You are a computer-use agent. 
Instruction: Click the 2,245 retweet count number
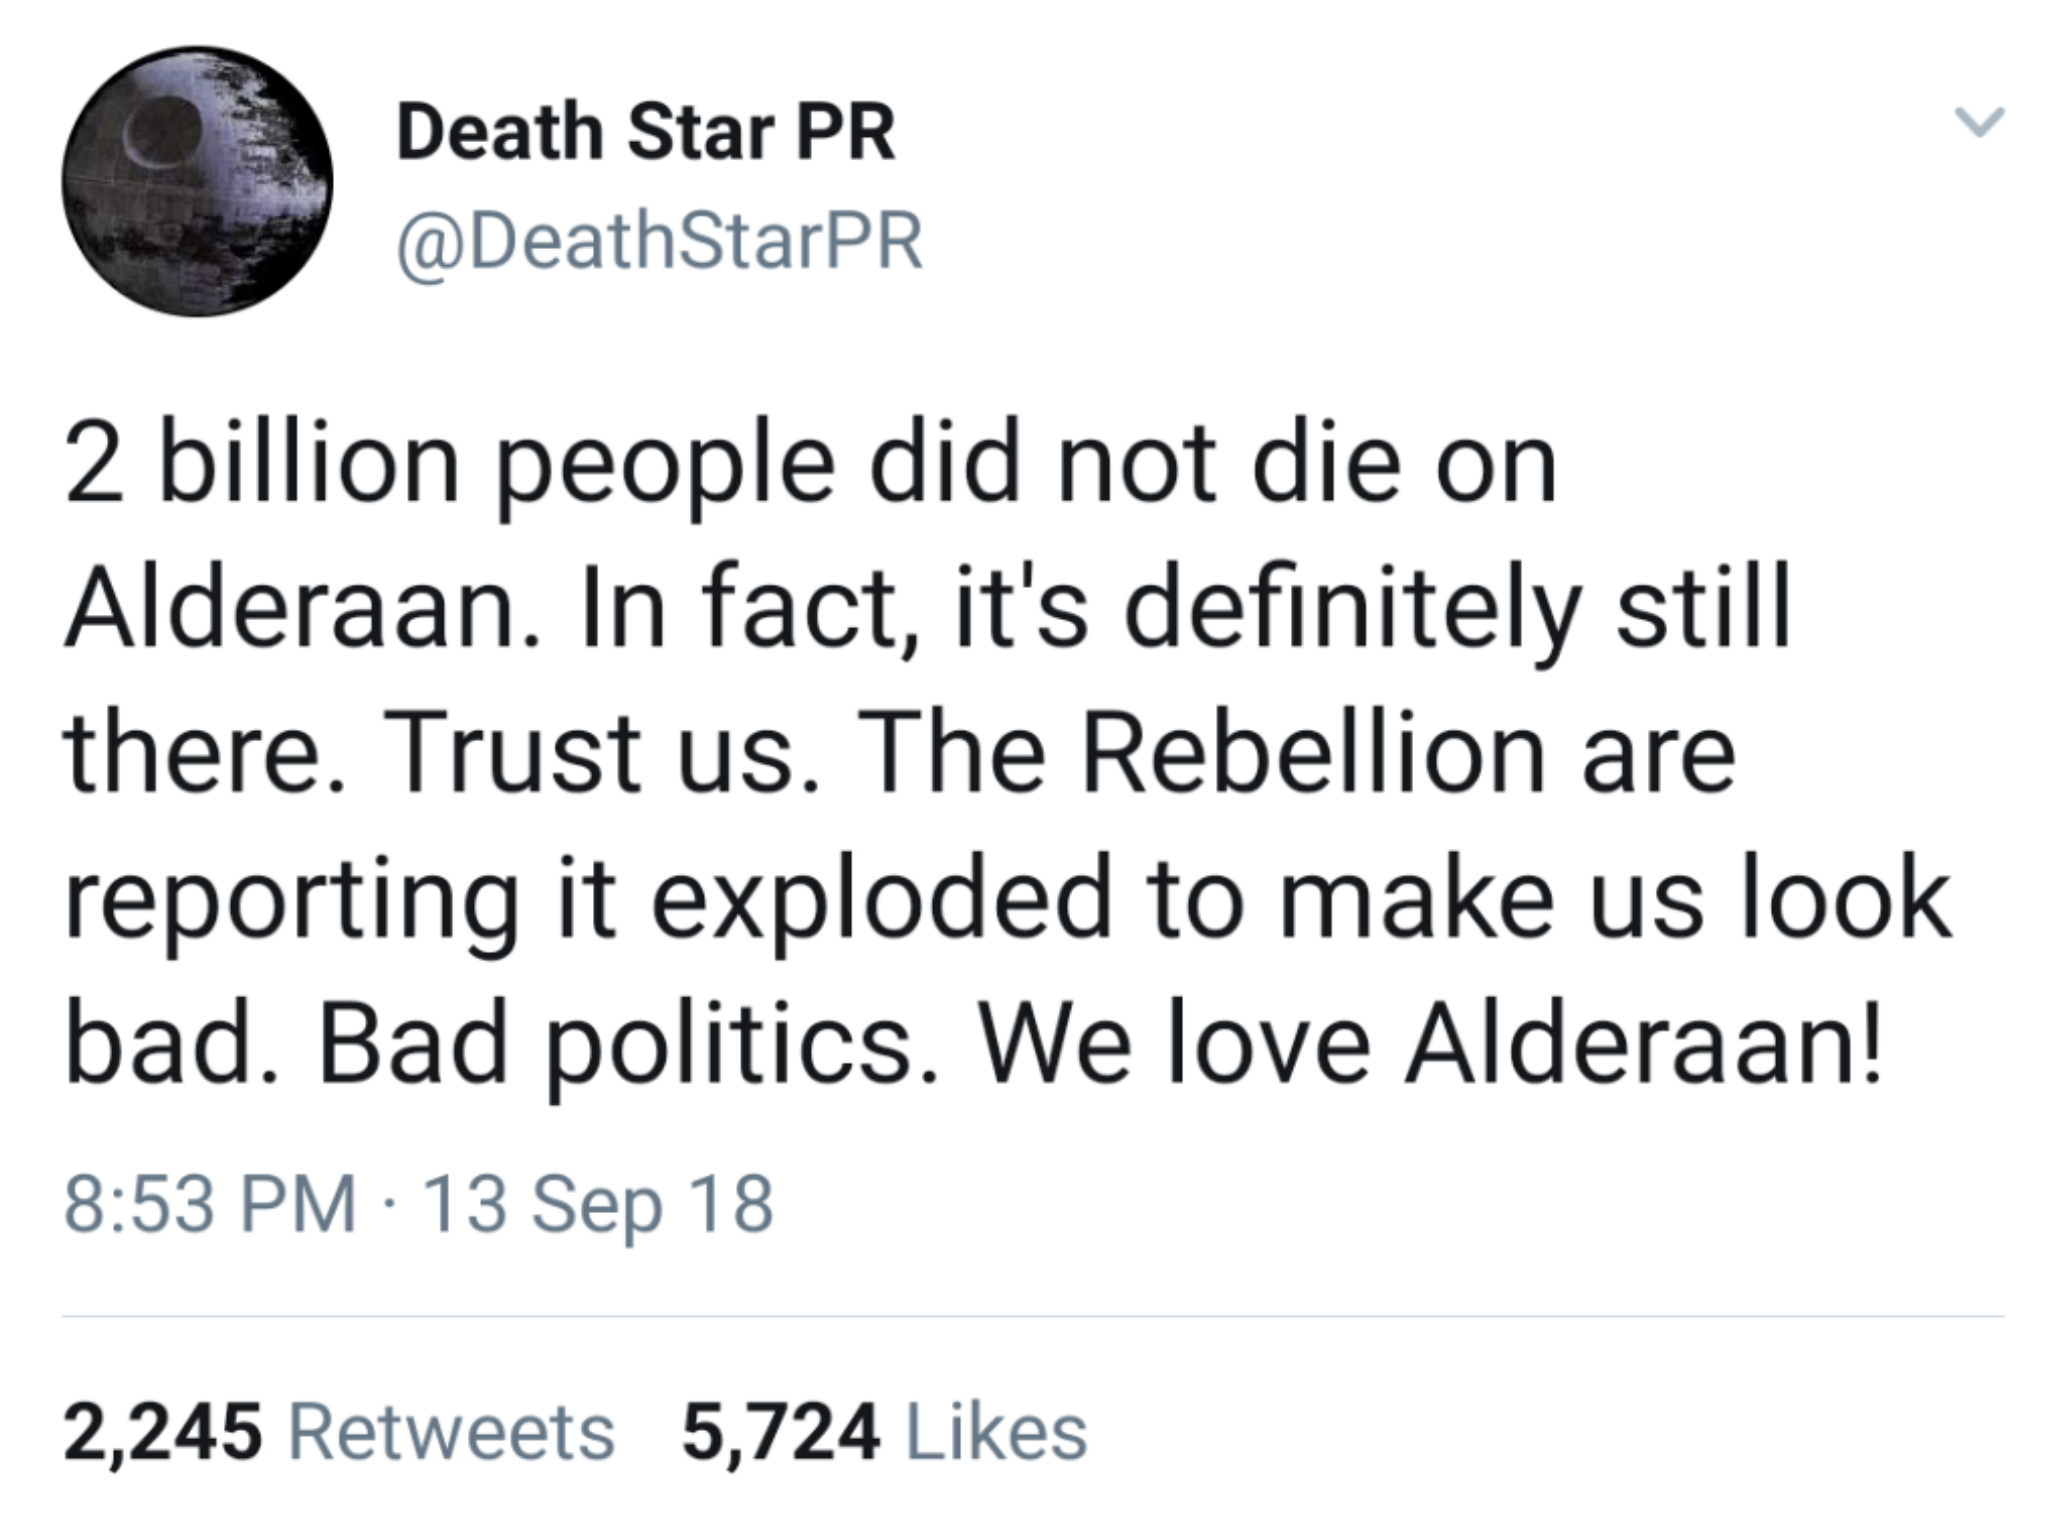[x=163, y=1432]
